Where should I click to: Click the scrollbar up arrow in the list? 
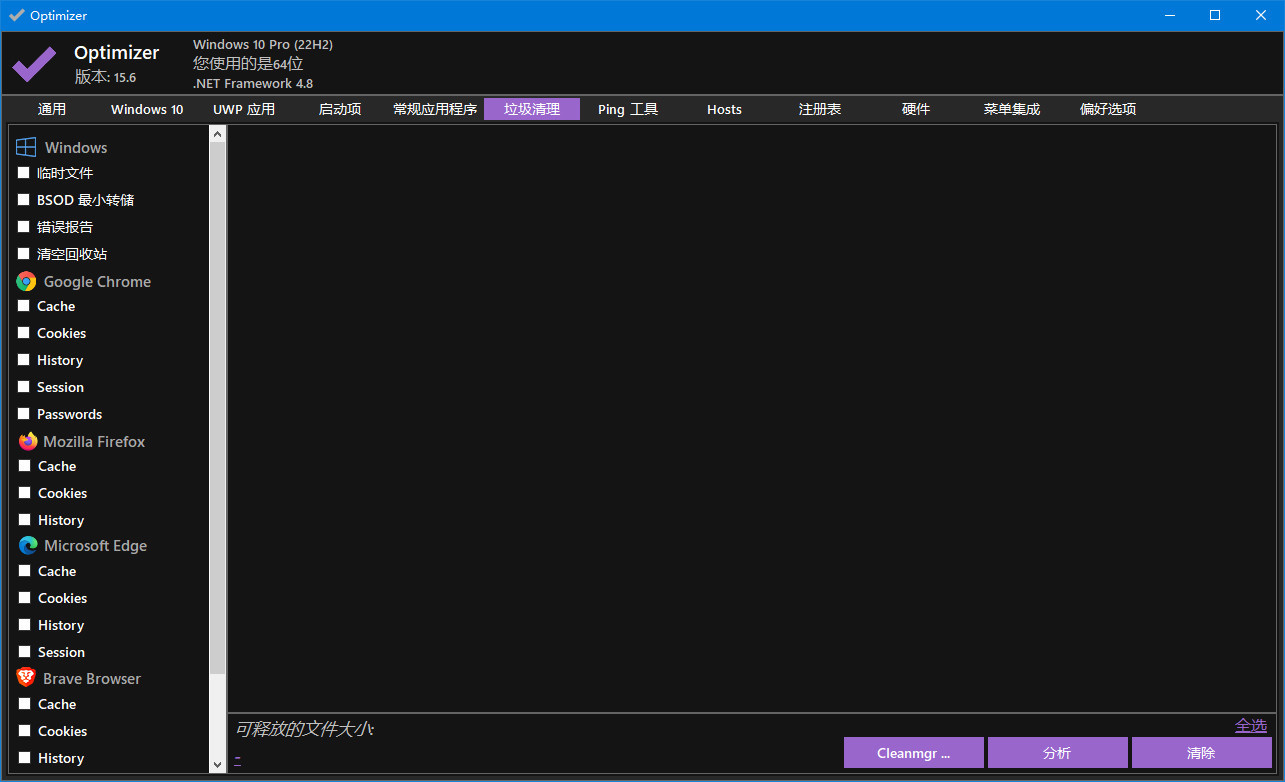[x=218, y=134]
